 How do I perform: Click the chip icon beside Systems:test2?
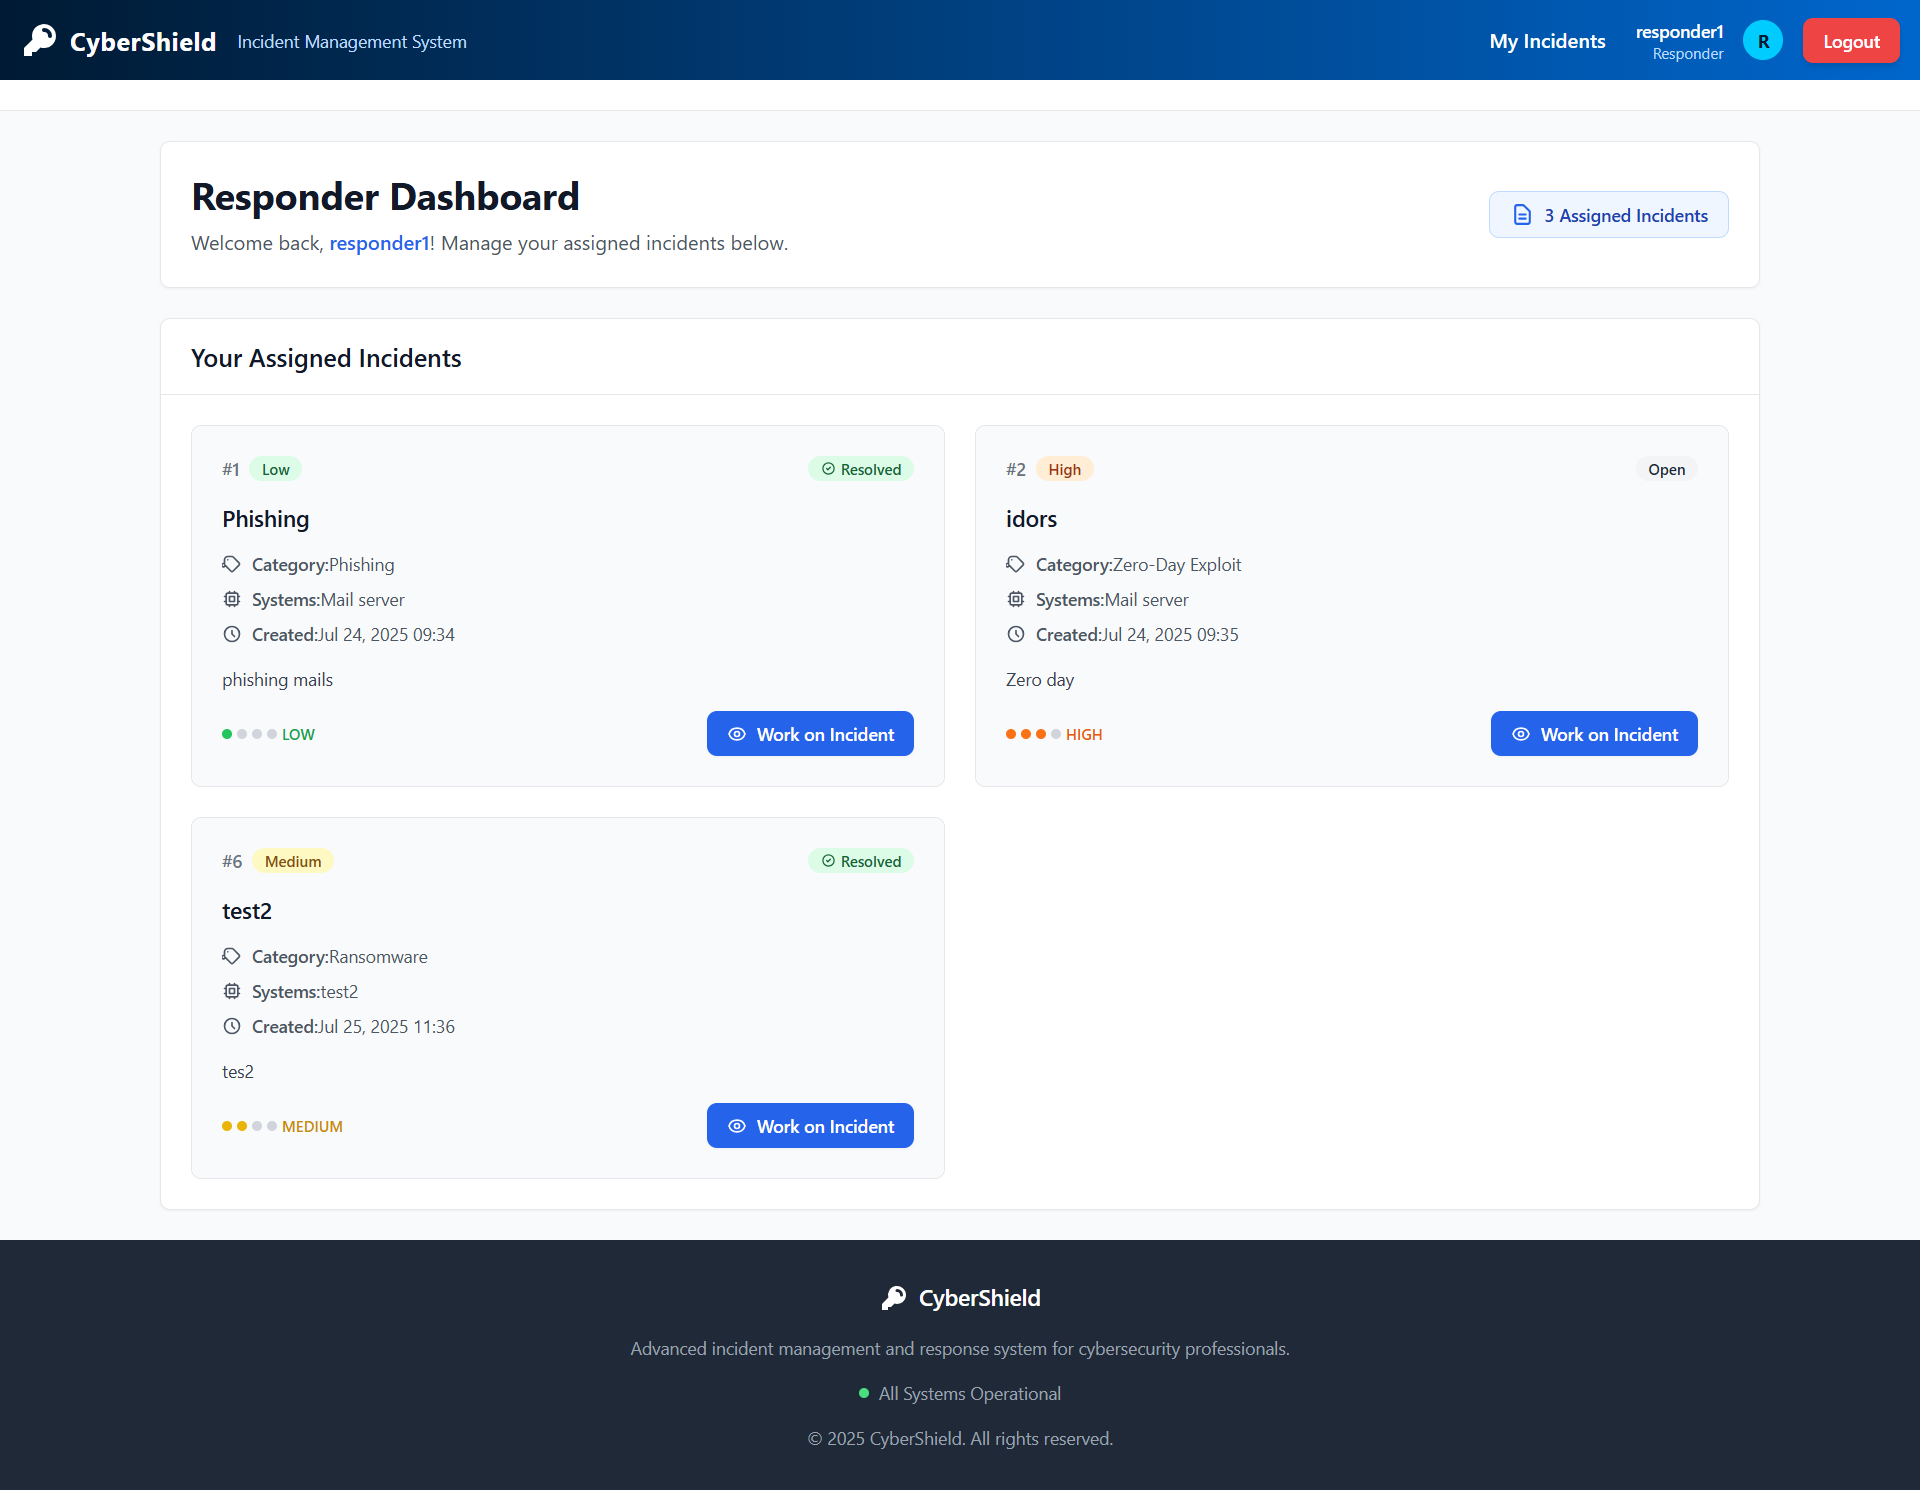232,992
